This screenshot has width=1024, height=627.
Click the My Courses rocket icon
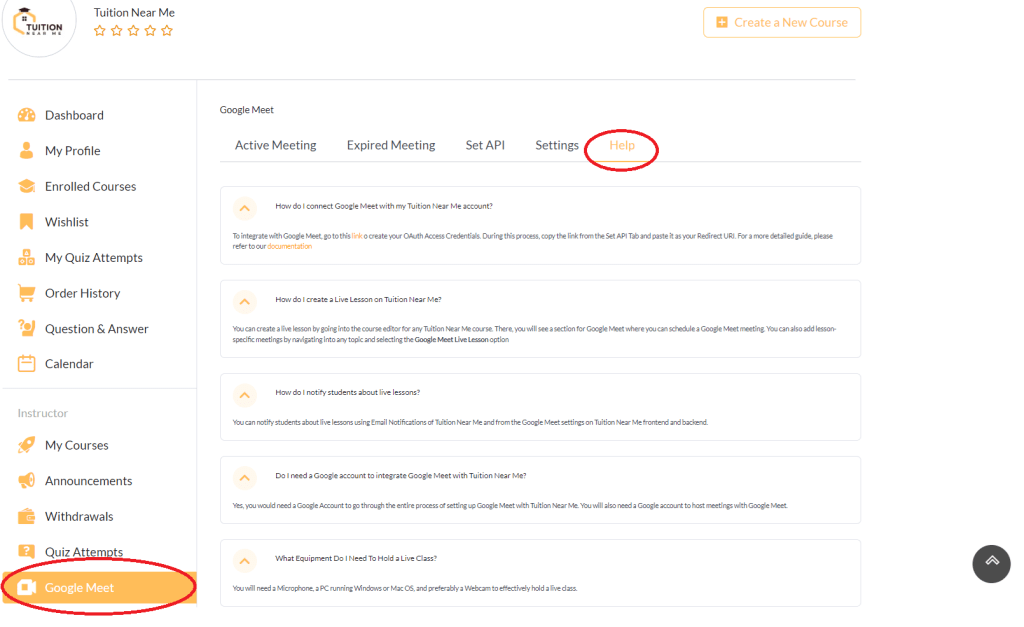(27, 445)
